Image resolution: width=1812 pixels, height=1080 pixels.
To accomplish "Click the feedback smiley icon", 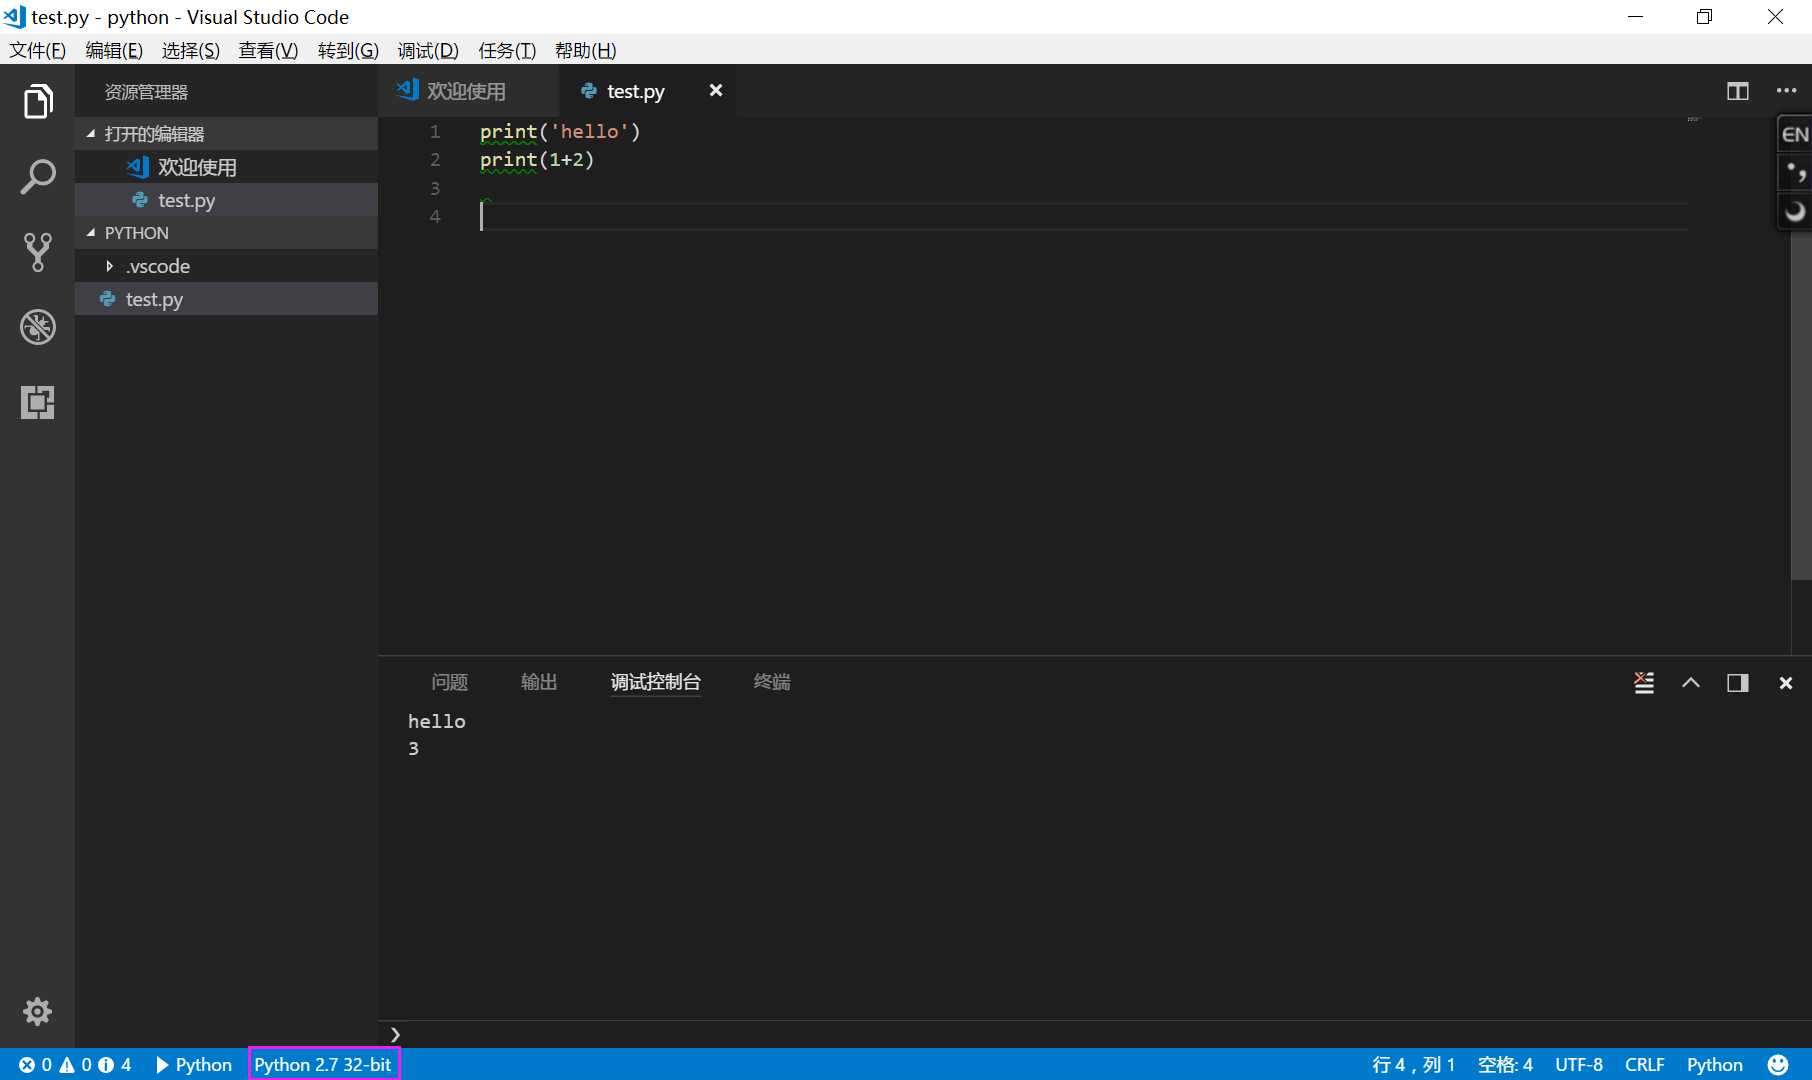I will click(1778, 1065).
